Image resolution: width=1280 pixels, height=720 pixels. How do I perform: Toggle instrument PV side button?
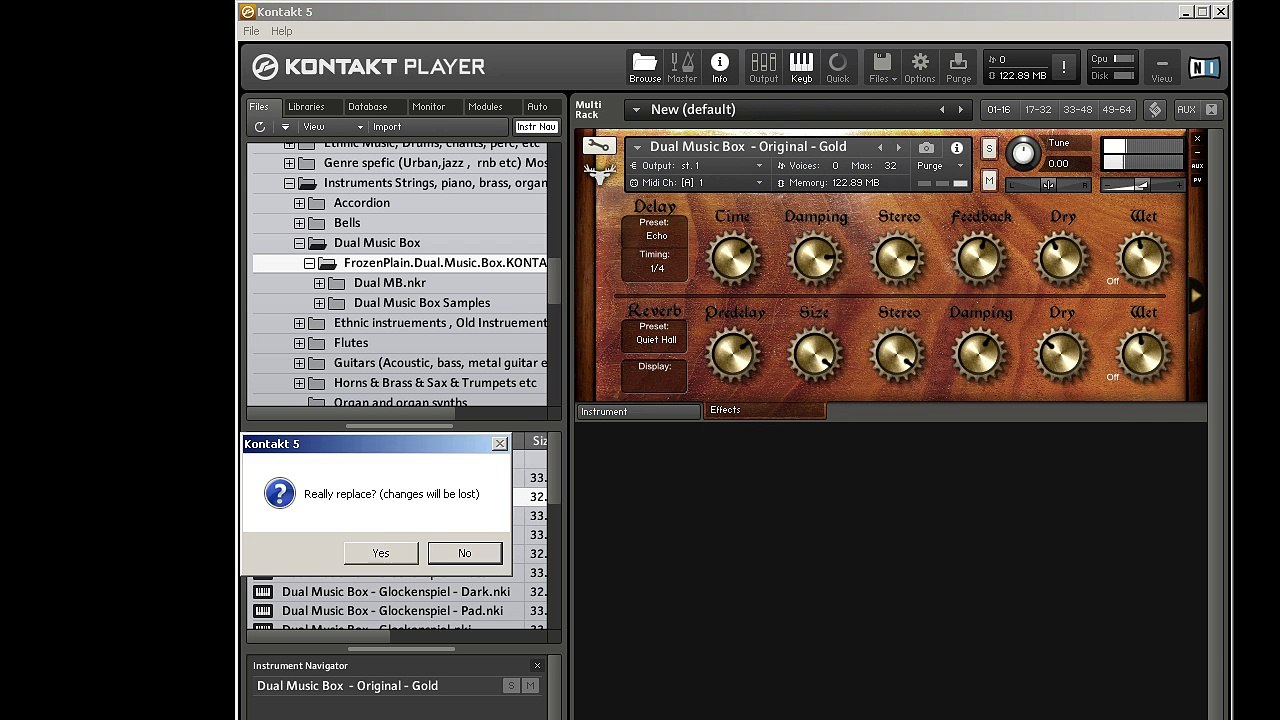click(x=1197, y=180)
